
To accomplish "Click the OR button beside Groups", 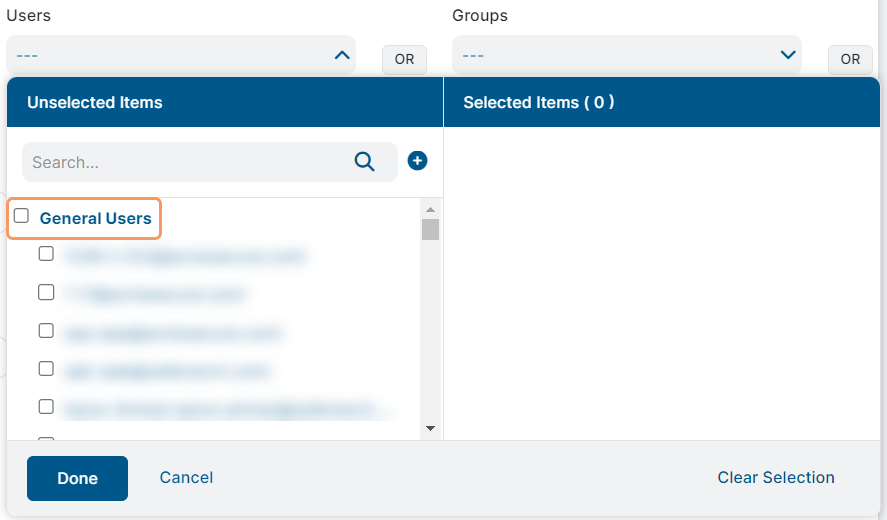I will tap(850, 59).
